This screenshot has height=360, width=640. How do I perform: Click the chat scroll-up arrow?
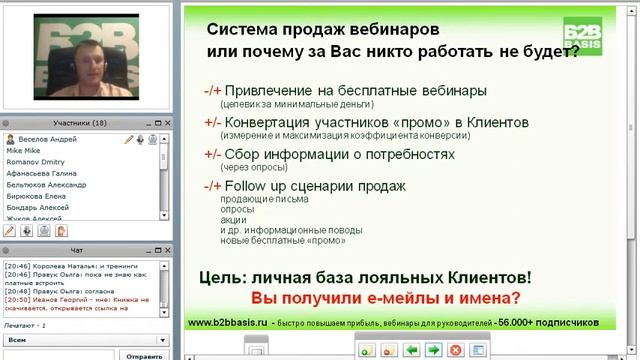click(164, 266)
